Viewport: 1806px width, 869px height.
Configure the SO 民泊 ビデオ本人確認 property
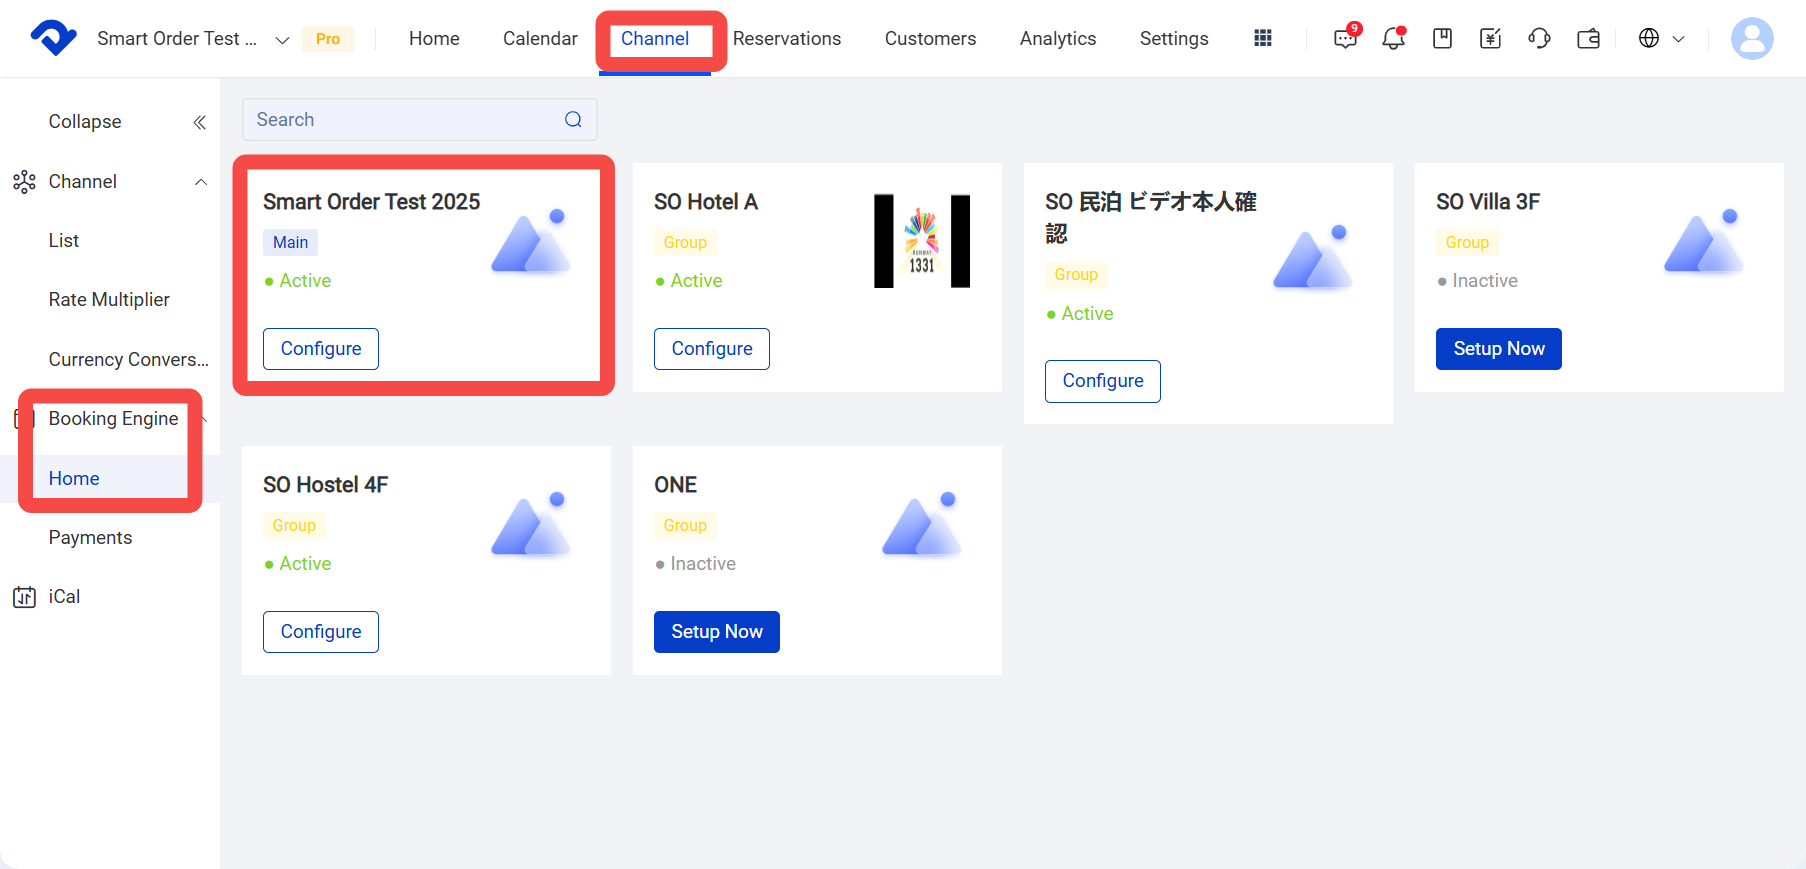coord(1103,381)
